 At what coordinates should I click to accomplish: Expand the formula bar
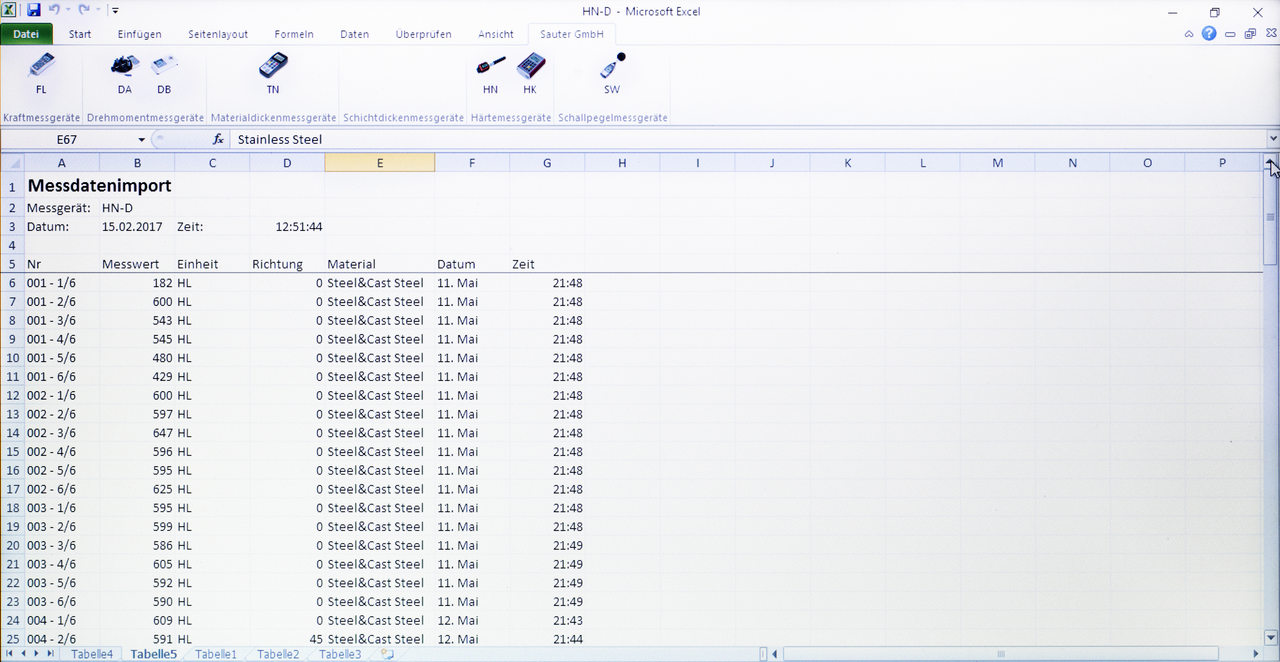click(x=1272, y=140)
